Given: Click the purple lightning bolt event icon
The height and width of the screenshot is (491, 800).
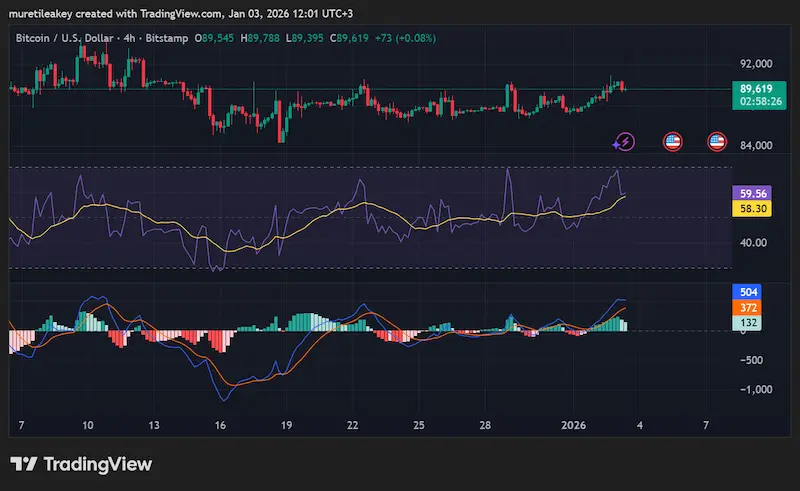Looking at the screenshot, I should tap(624, 142).
